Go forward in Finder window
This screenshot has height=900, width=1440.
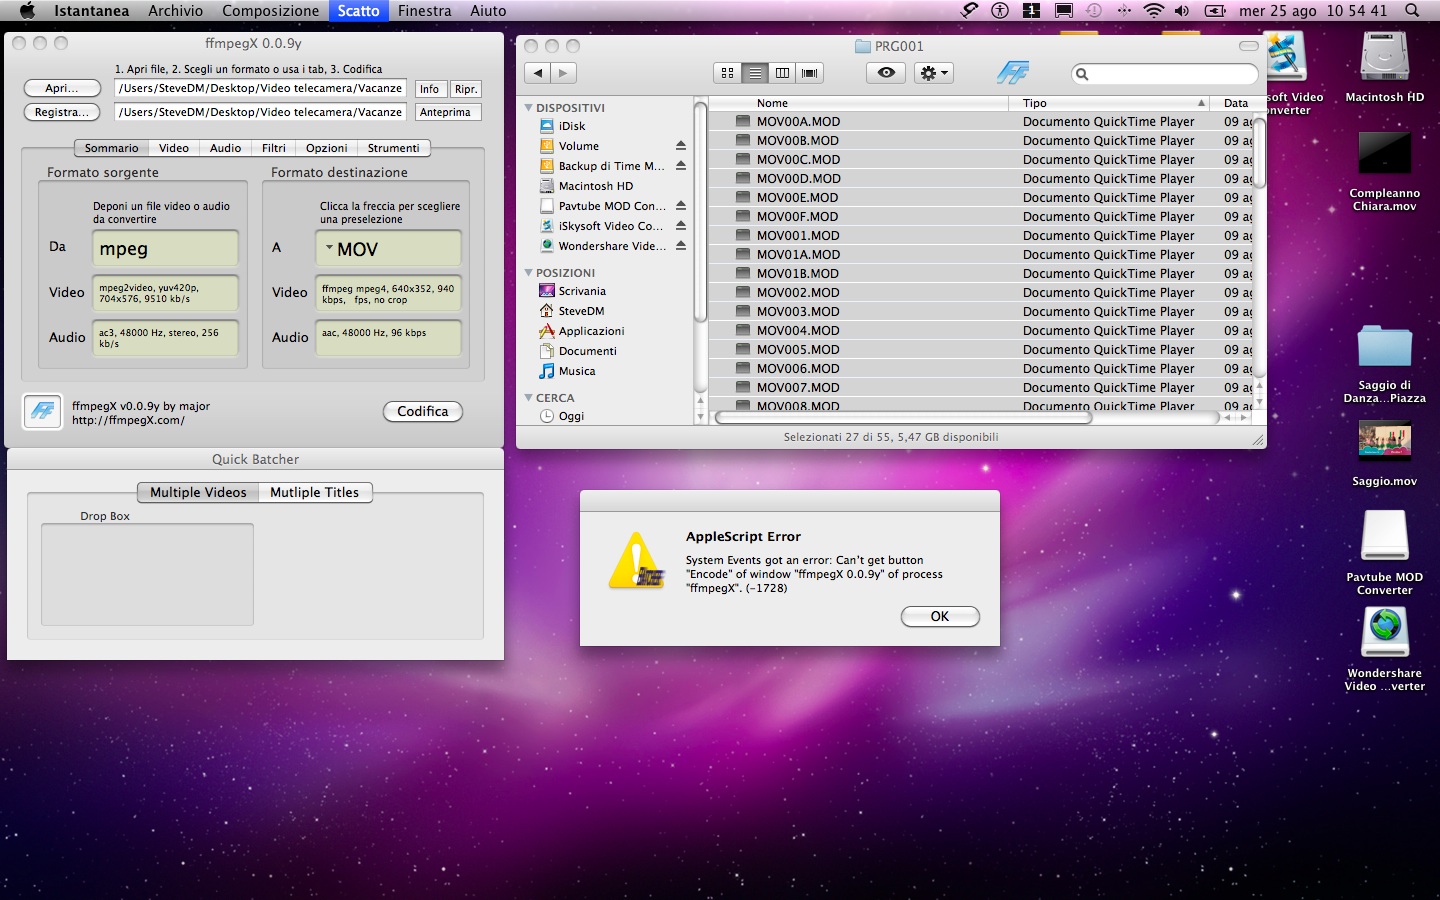pos(564,73)
